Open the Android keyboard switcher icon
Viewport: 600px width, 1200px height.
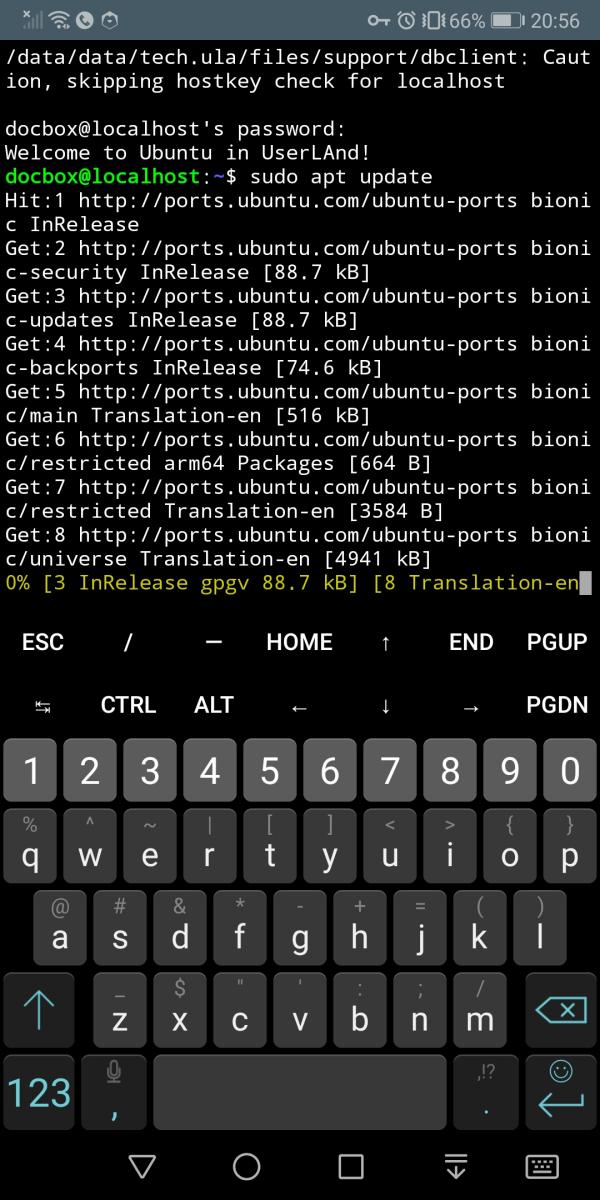click(x=541, y=1167)
